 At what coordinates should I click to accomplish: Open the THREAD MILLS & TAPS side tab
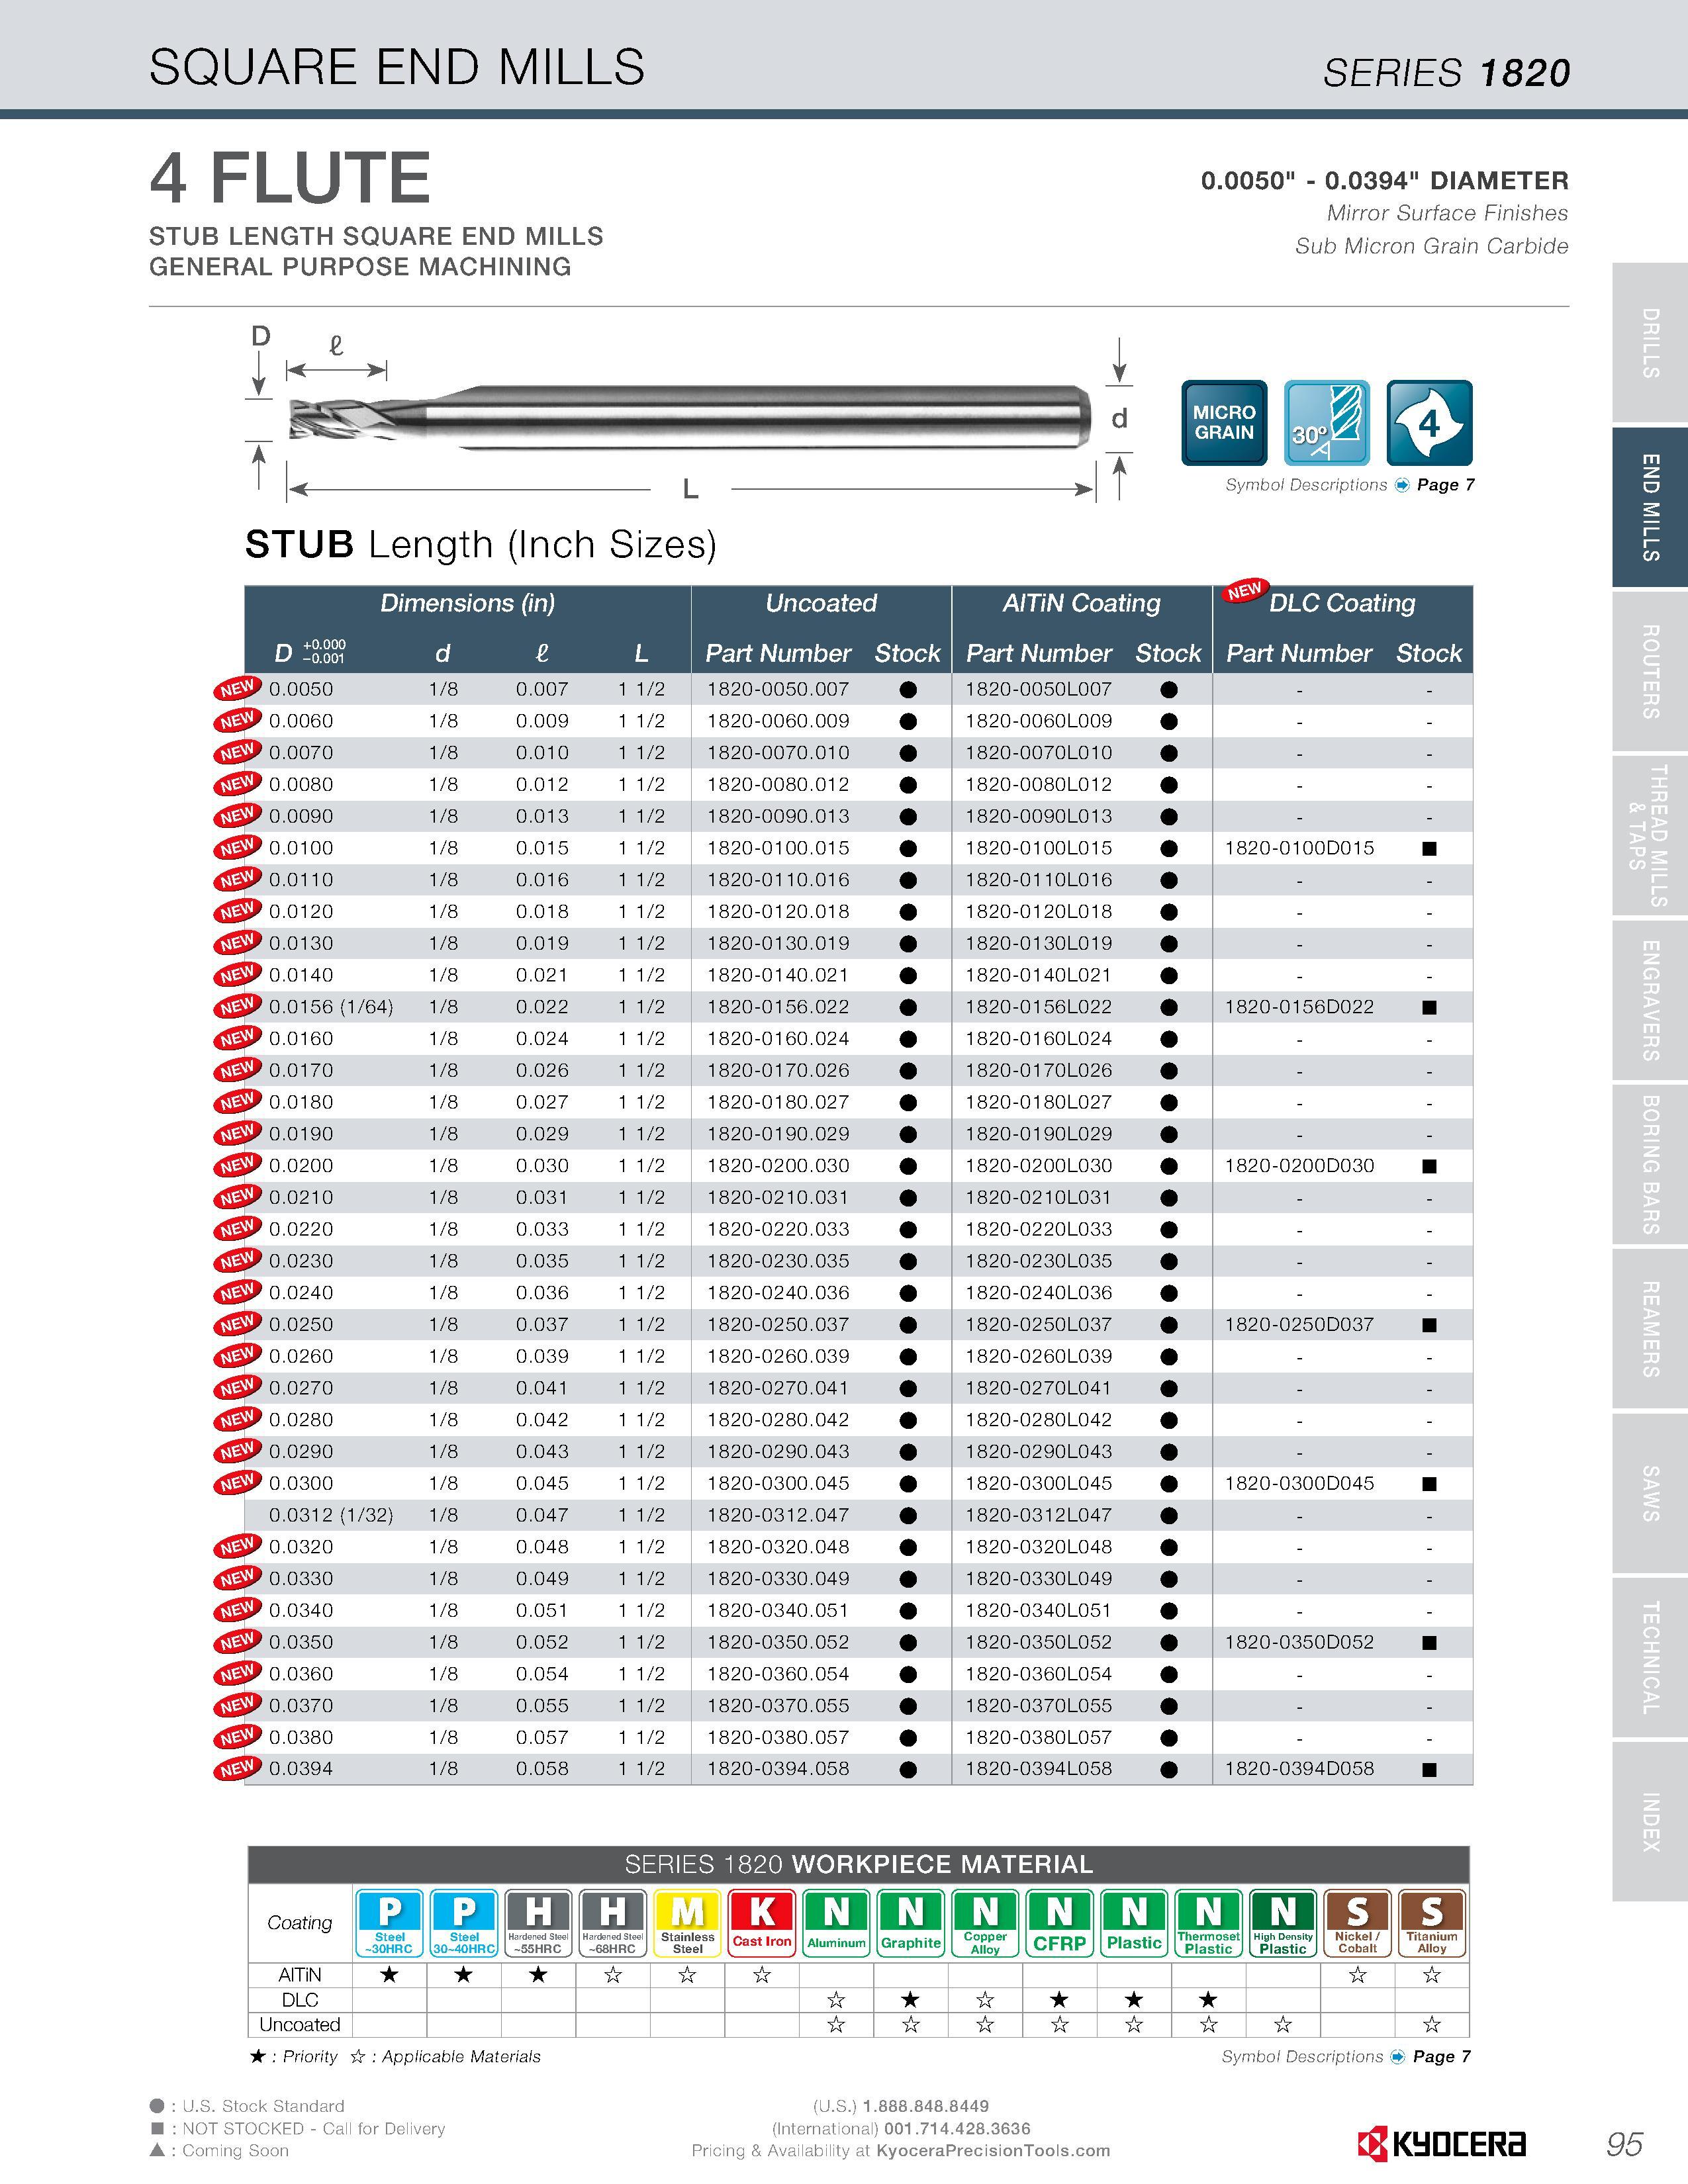(1650, 836)
